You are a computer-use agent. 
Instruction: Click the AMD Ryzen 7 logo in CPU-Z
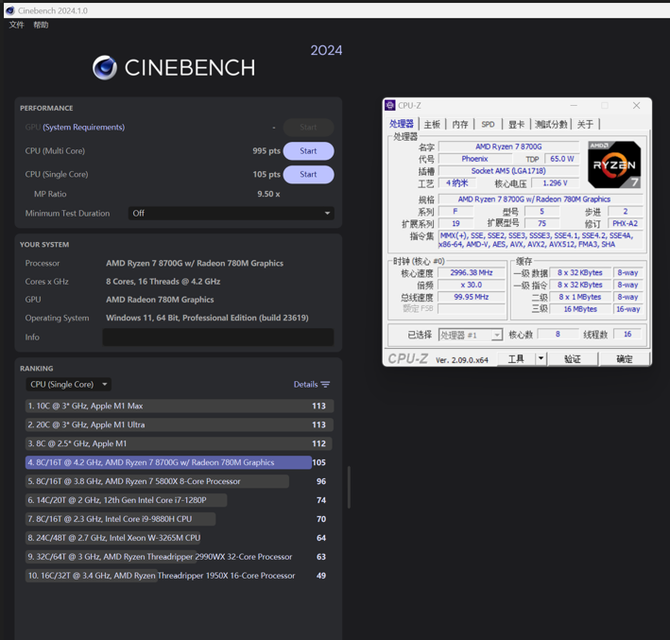tap(614, 164)
